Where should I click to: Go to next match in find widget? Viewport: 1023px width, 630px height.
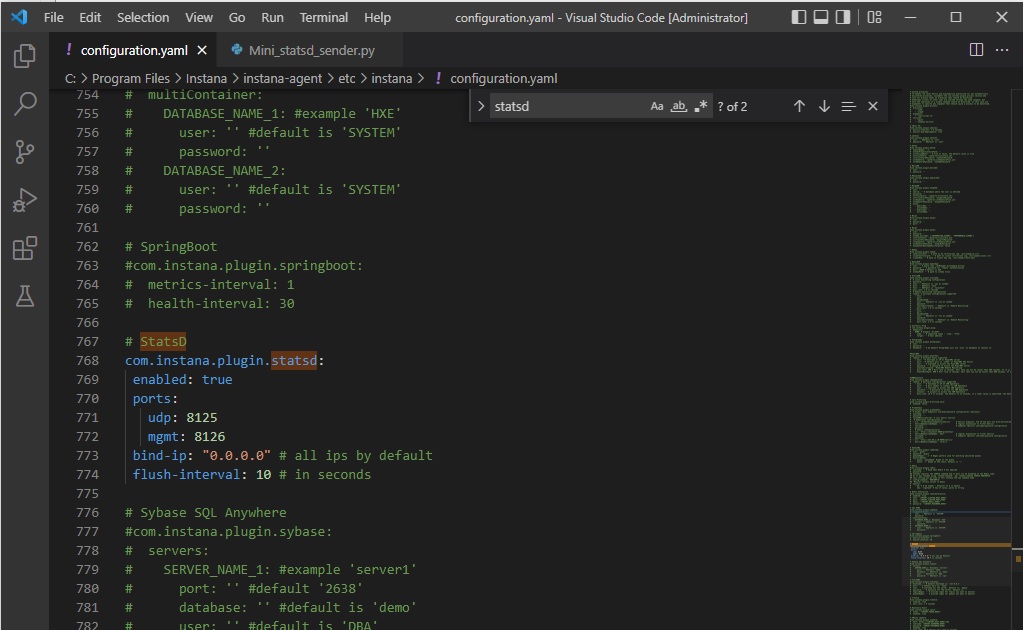(x=824, y=106)
